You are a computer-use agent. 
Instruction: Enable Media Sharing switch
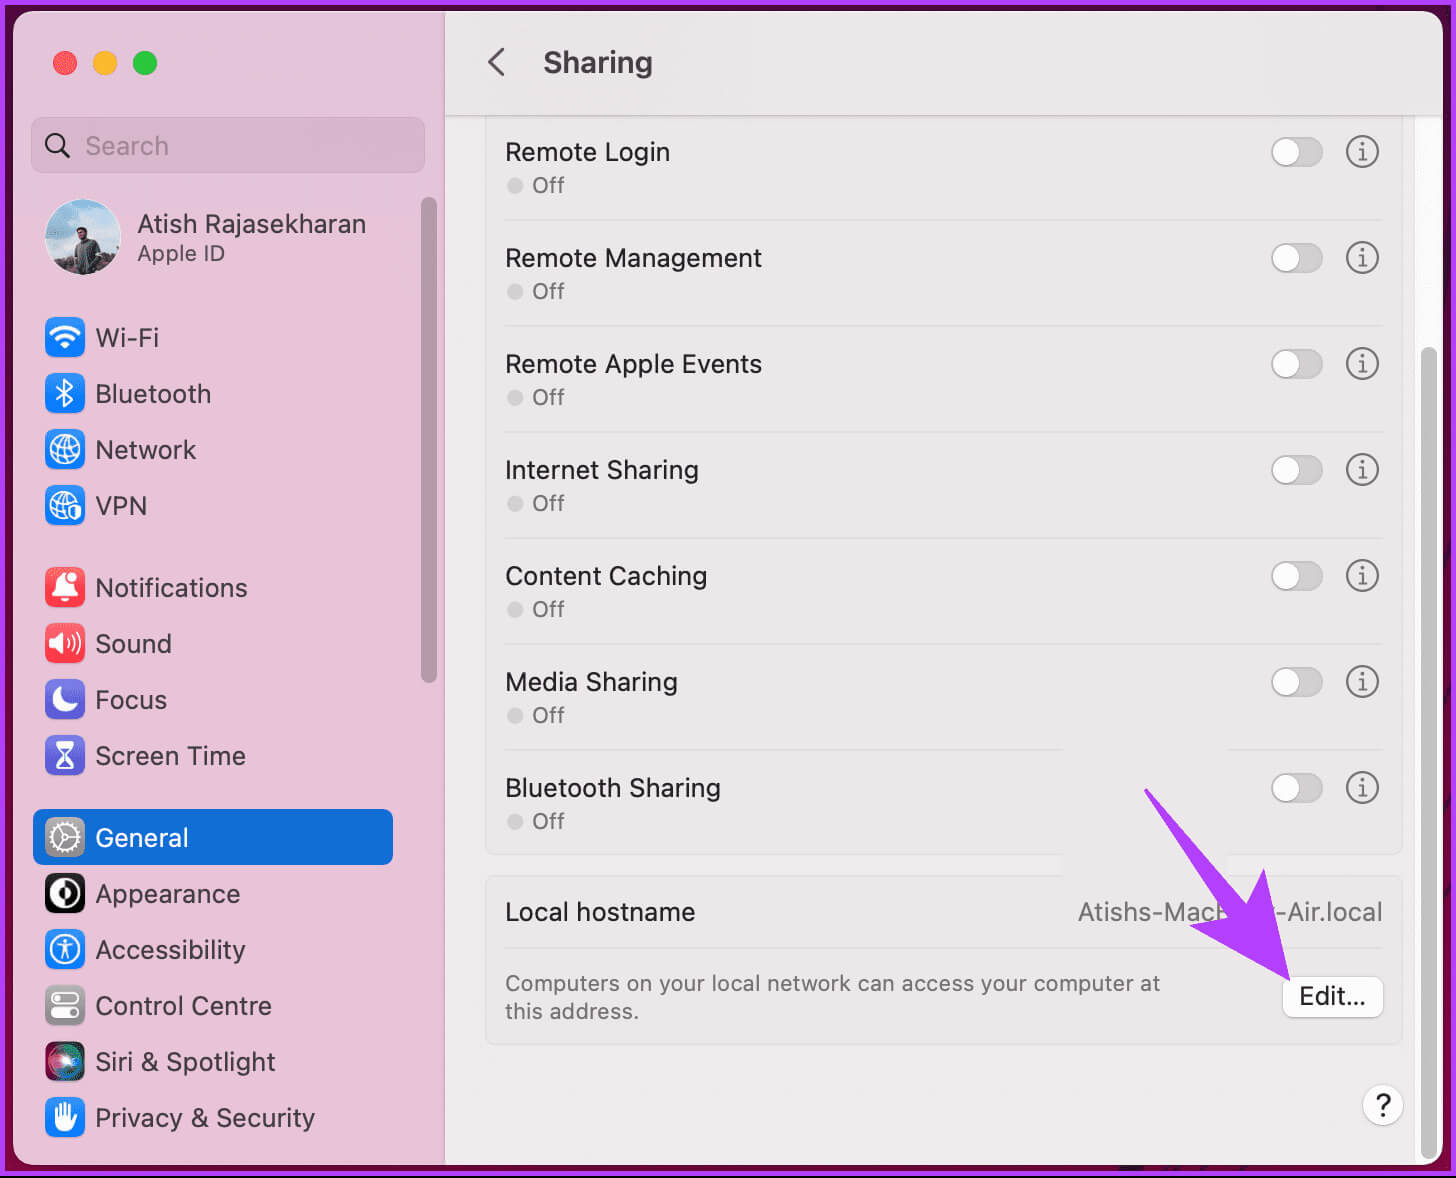coord(1296,682)
